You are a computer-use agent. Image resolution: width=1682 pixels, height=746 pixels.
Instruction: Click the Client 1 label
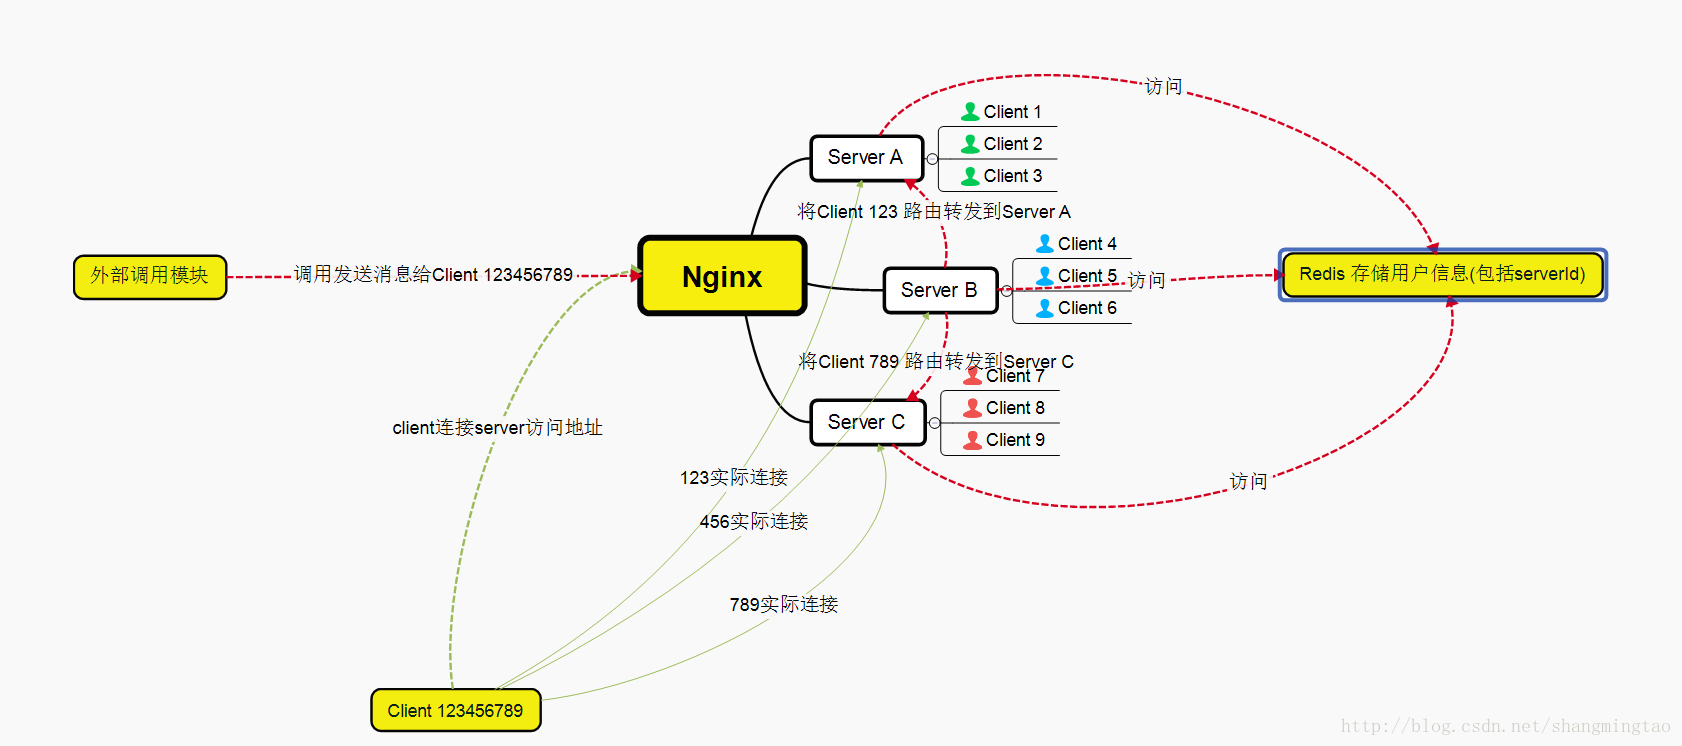(1012, 112)
